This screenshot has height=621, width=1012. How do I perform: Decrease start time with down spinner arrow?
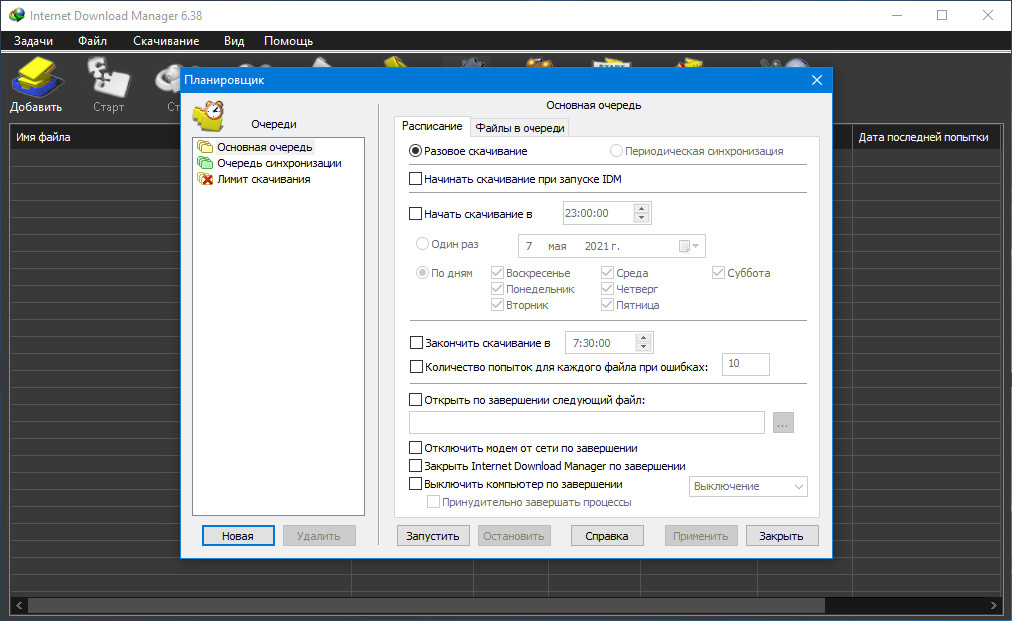[641, 218]
